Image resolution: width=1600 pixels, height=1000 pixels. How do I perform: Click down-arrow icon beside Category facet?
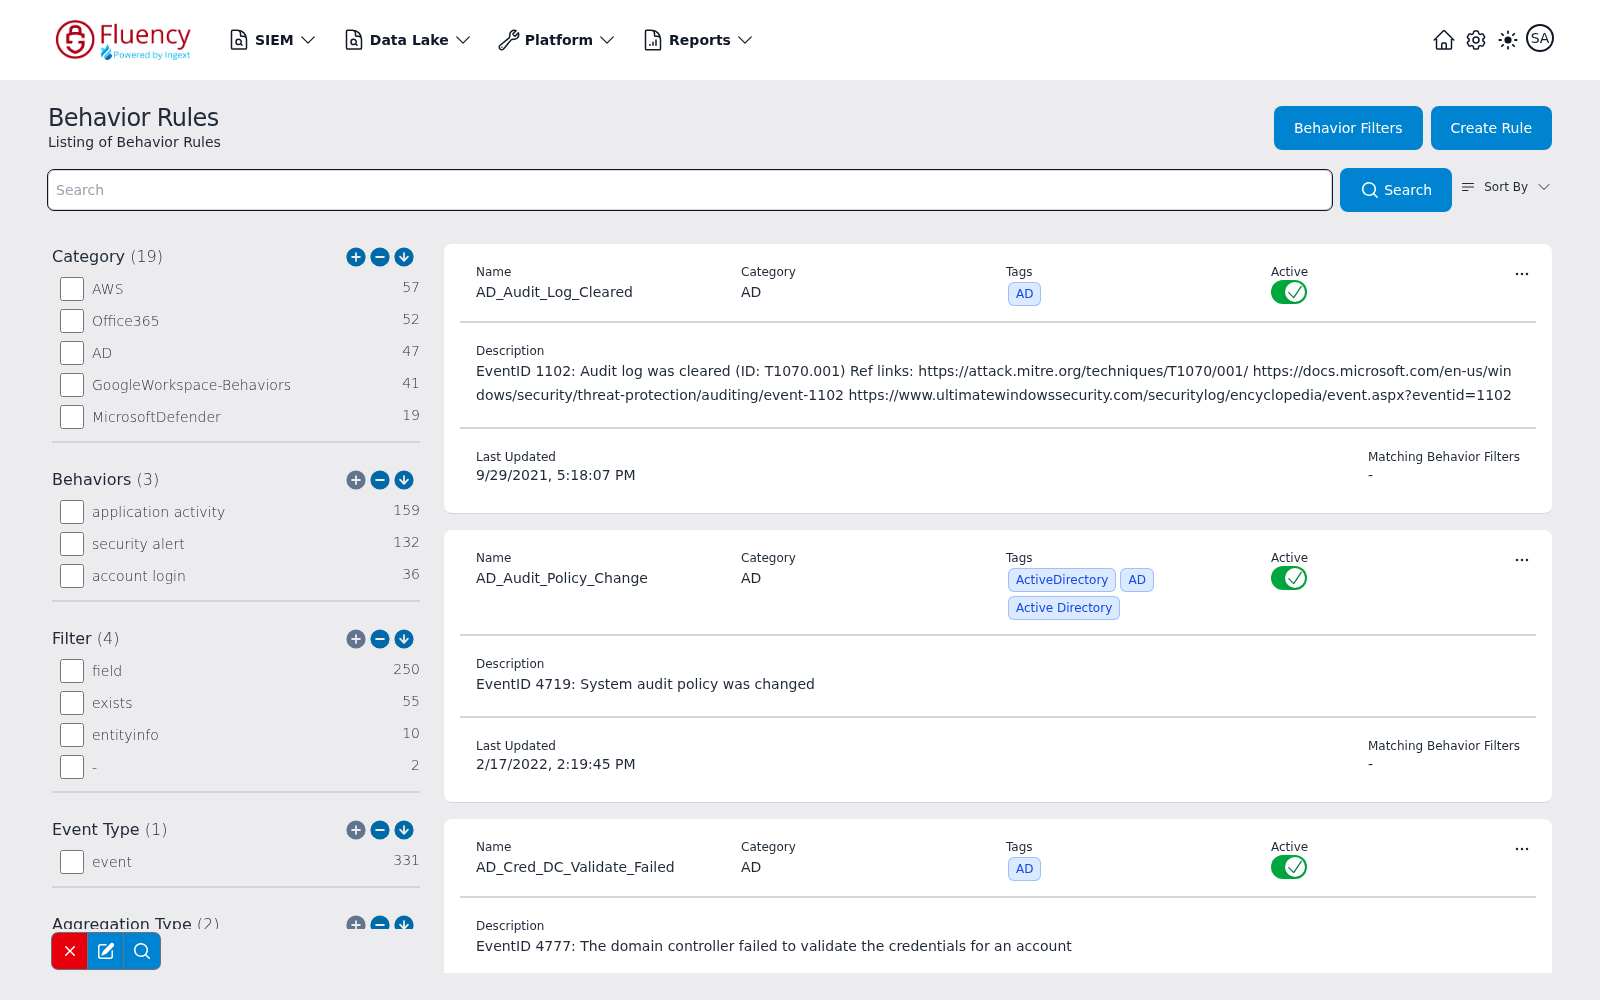(404, 257)
